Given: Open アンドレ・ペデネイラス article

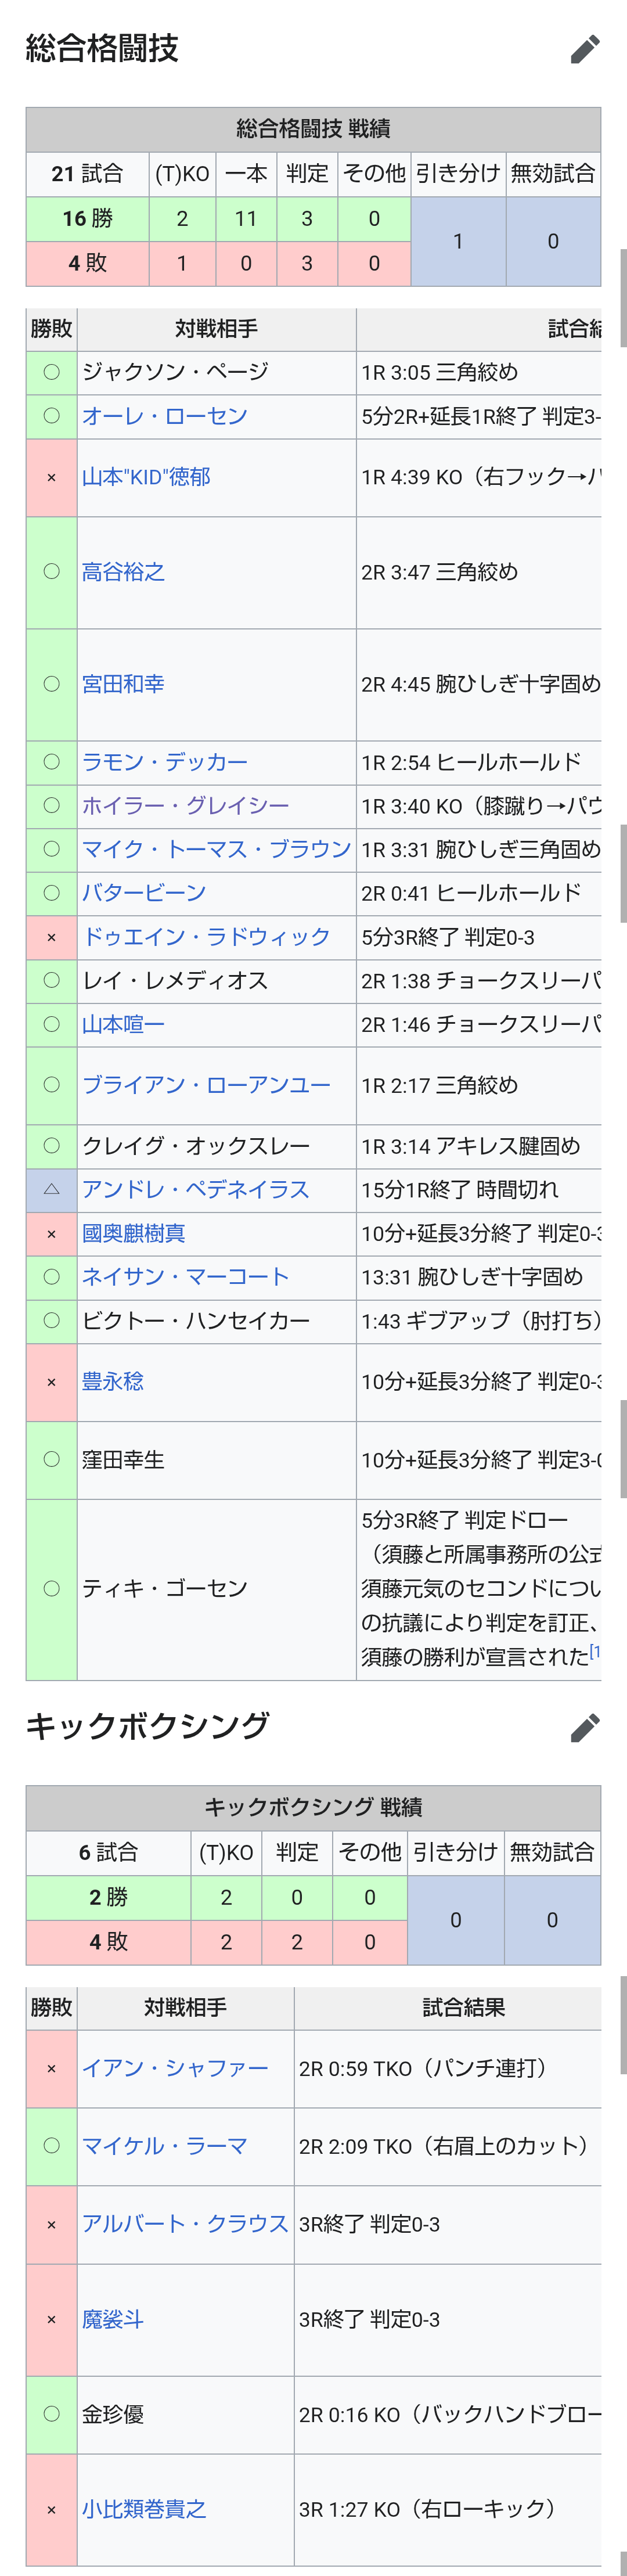Looking at the screenshot, I should [x=195, y=1190].
